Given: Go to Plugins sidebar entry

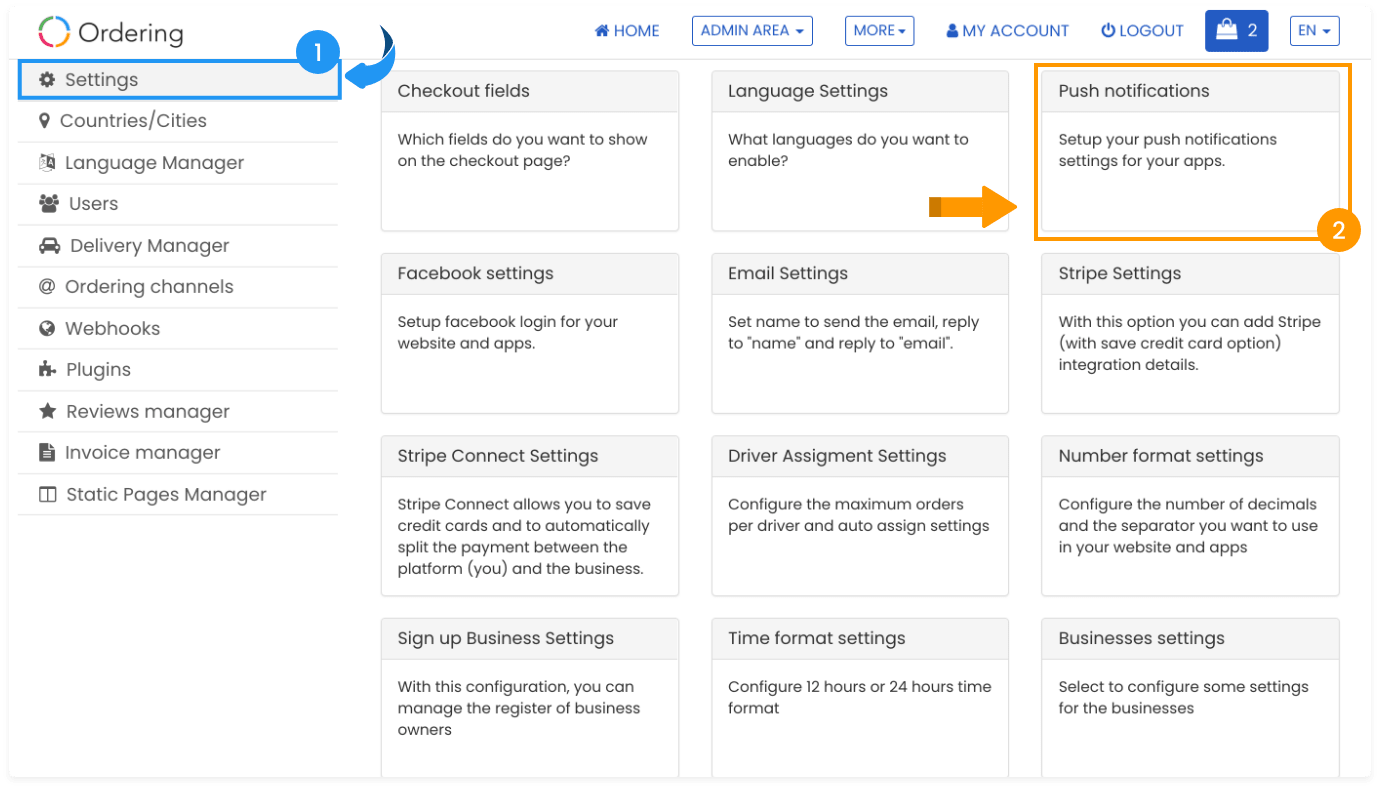Looking at the screenshot, I should pos(178,370).
